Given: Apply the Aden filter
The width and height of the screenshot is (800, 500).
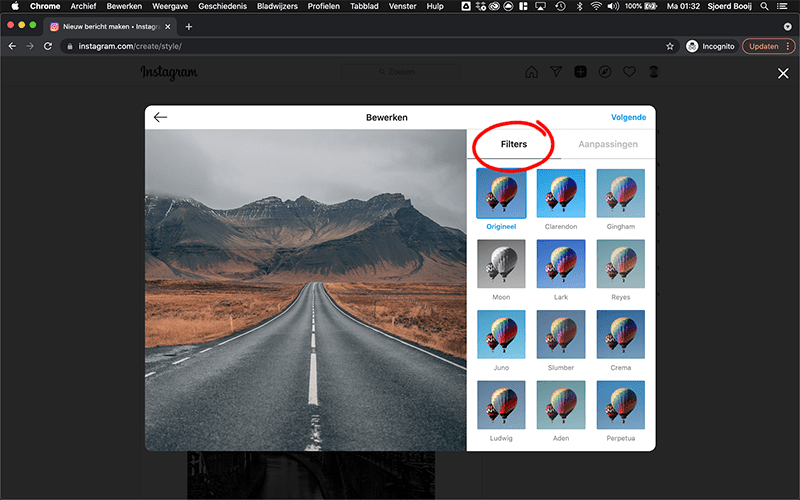Looking at the screenshot, I should coord(561,405).
